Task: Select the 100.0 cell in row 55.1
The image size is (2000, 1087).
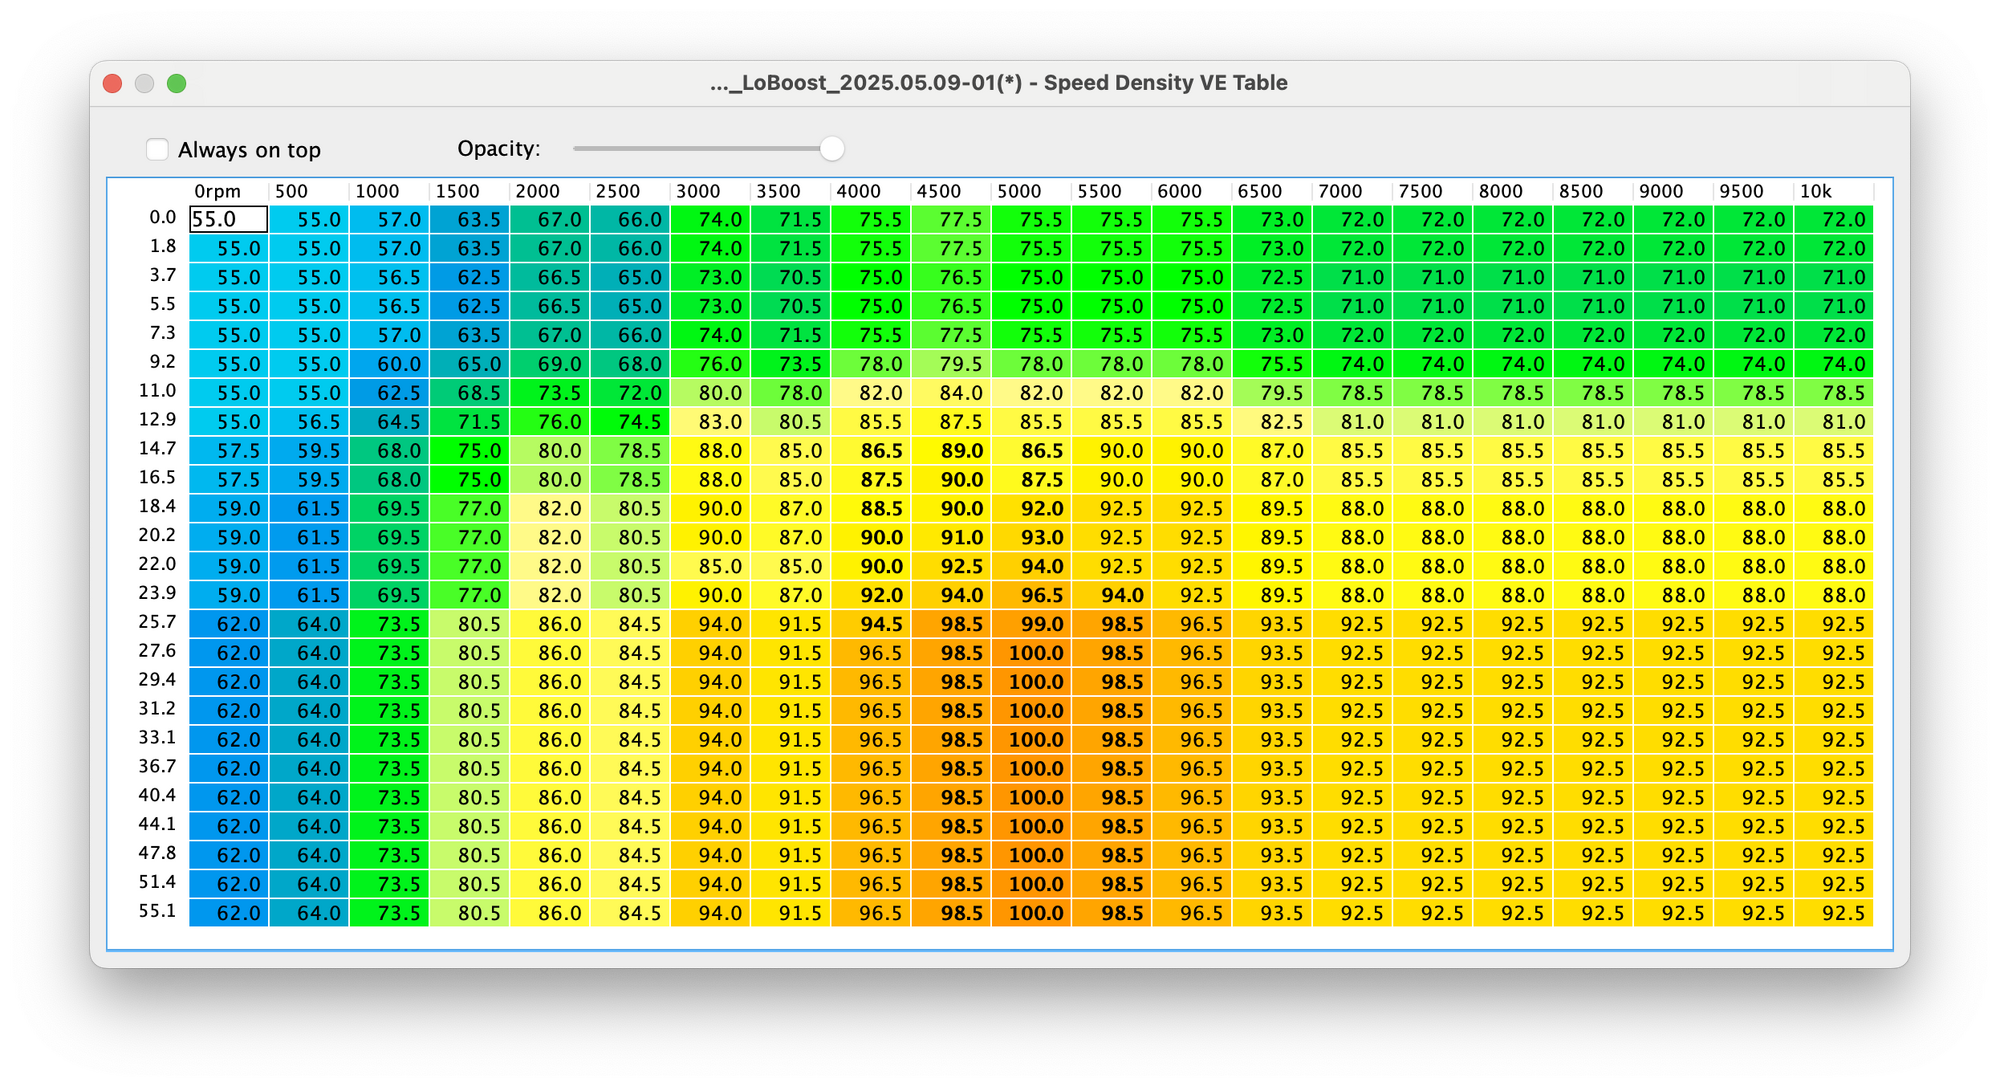Action: (1031, 913)
